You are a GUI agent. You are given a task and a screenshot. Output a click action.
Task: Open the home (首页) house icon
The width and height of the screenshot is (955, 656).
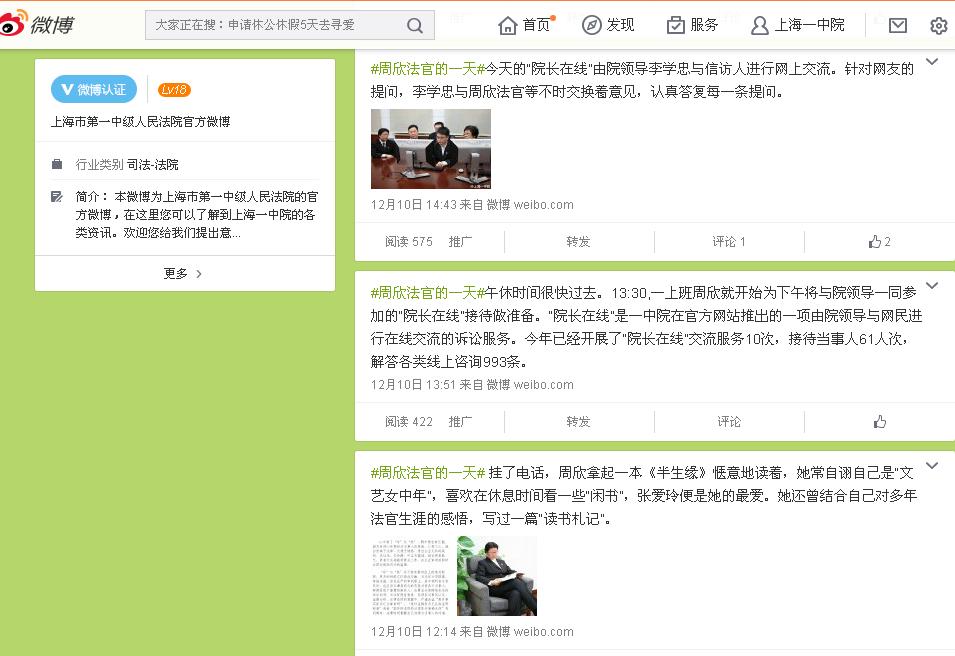click(507, 25)
